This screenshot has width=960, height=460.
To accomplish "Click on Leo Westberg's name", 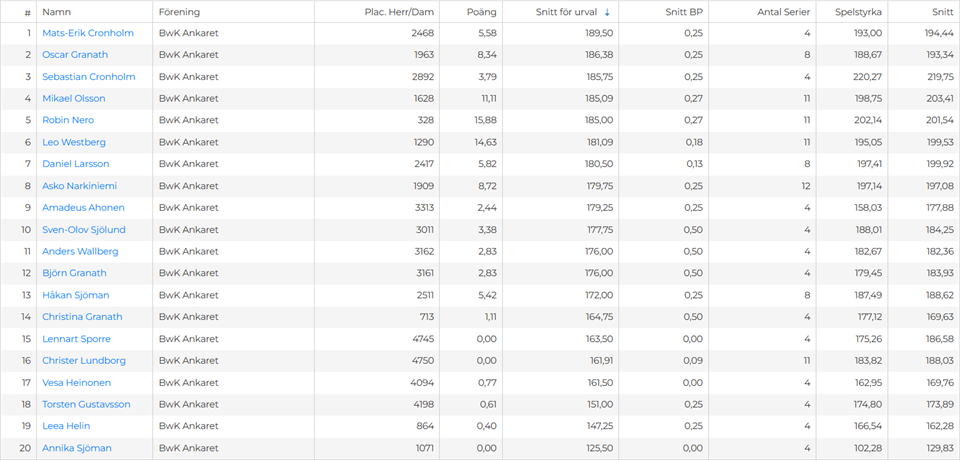I will 73,142.
